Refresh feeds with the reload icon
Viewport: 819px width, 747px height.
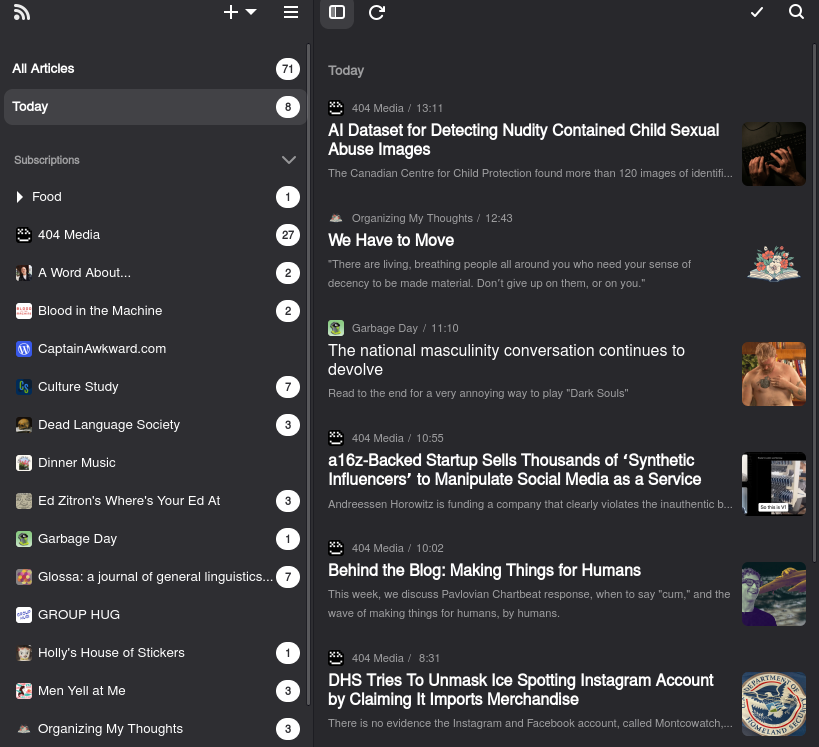[x=377, y=12]
